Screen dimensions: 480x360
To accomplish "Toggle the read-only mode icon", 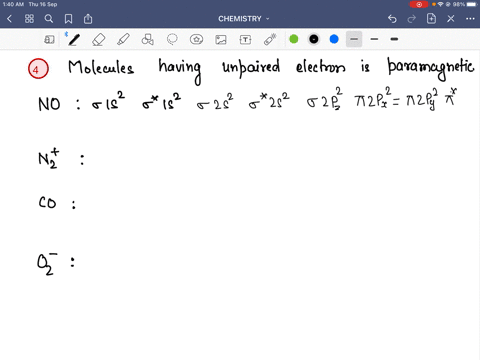I will [x=49, y=40].
